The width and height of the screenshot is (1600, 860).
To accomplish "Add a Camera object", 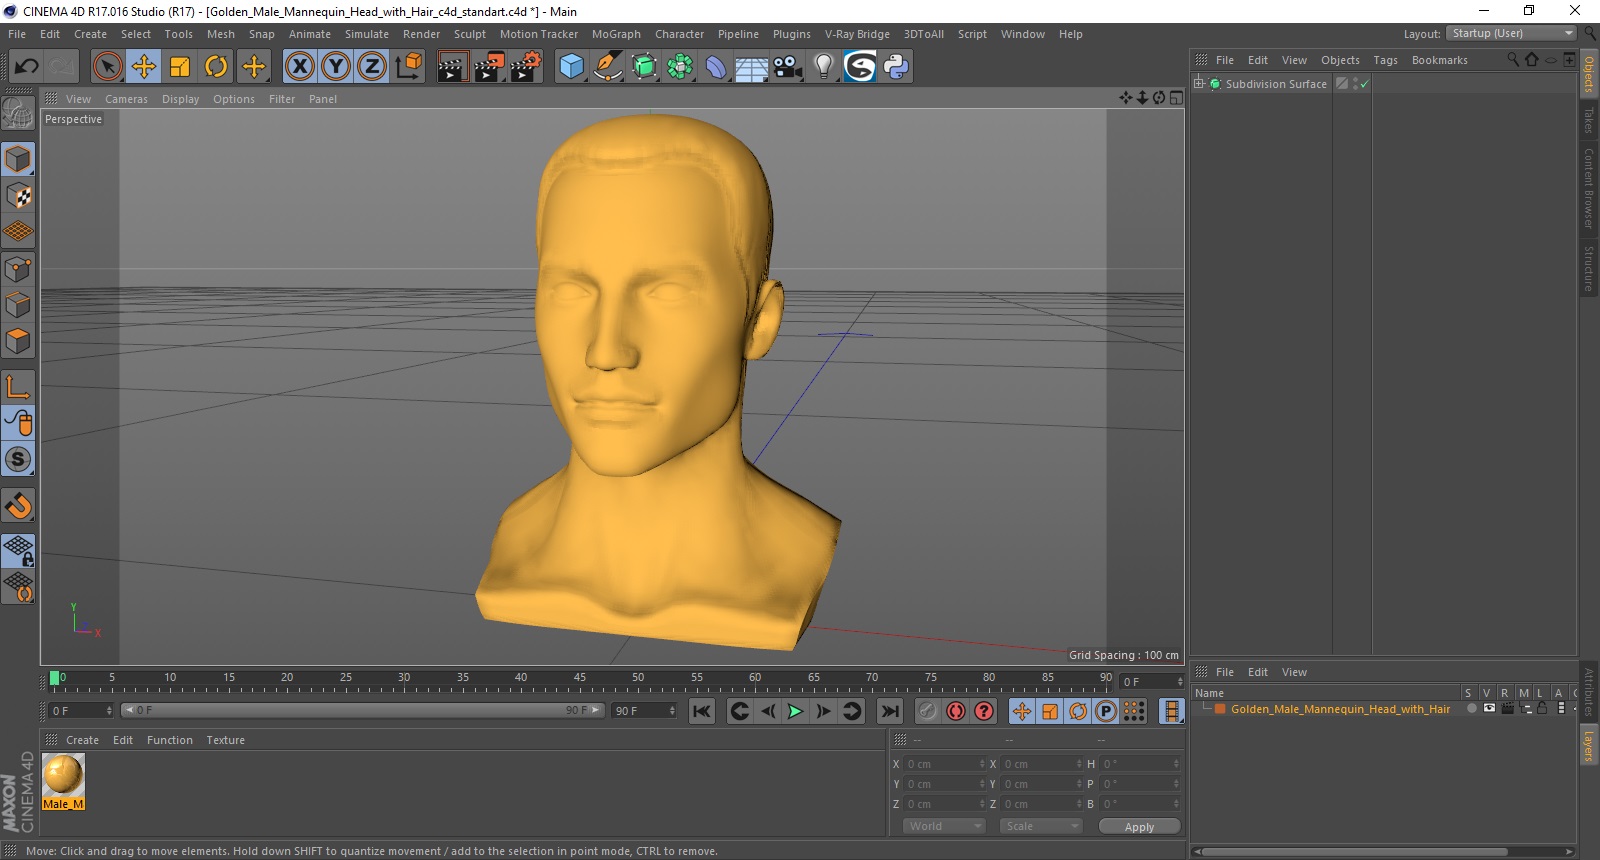I will click(x=787, y=67).
